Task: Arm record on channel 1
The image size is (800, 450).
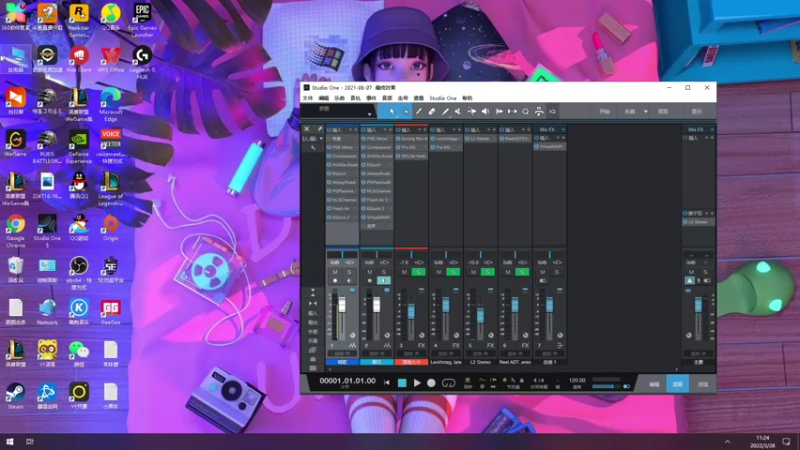Action: (335, 281)
